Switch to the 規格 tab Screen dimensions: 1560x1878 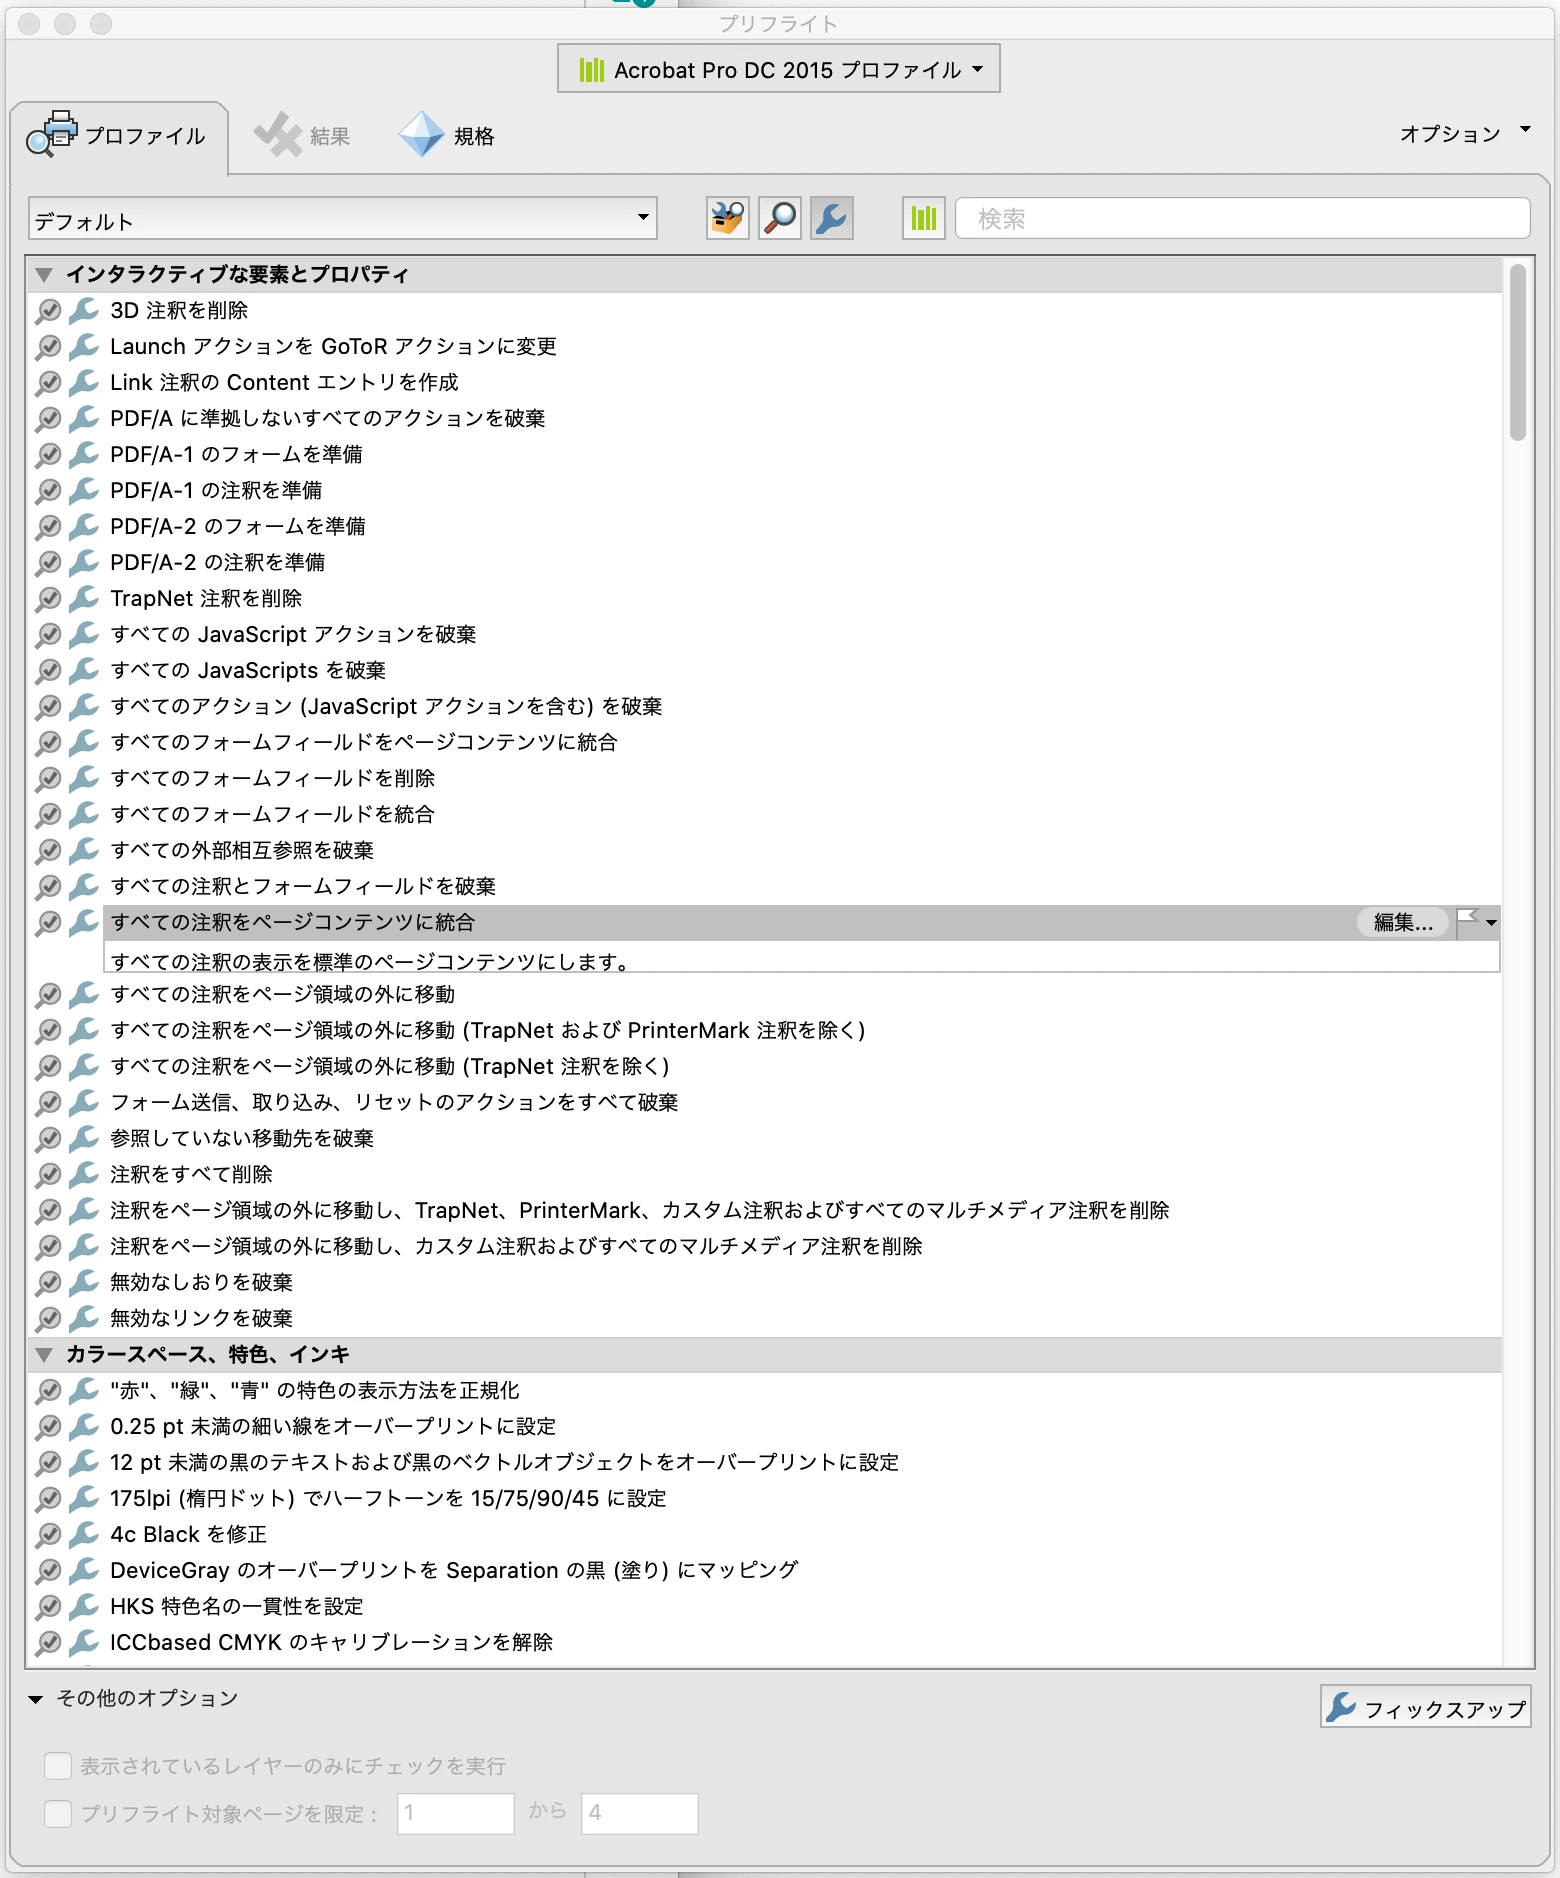point(447,136)
